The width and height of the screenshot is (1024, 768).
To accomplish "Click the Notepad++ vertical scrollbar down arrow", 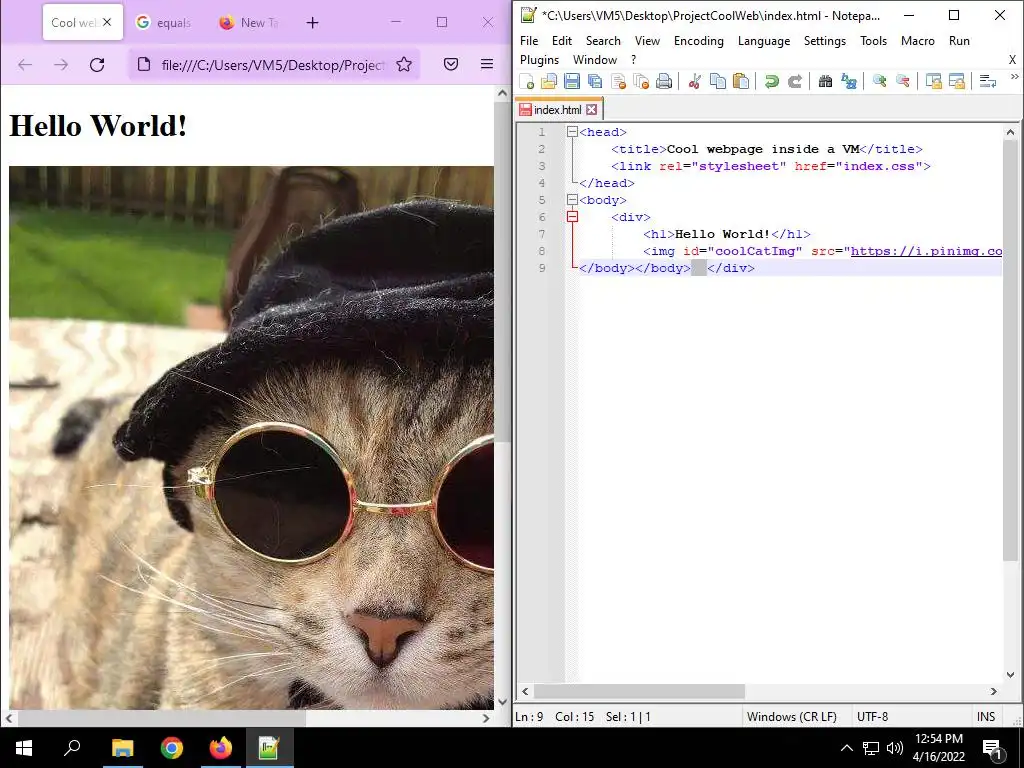I will pyautogui.click(x=1010, y=675).
